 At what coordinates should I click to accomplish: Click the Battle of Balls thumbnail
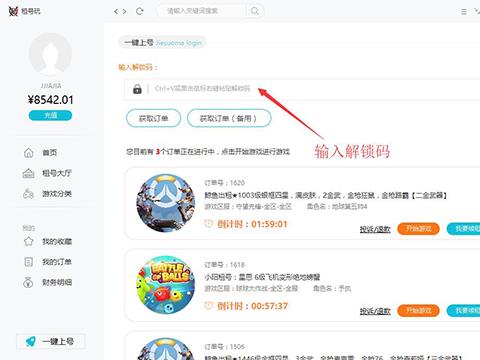(x=166, y=285)
